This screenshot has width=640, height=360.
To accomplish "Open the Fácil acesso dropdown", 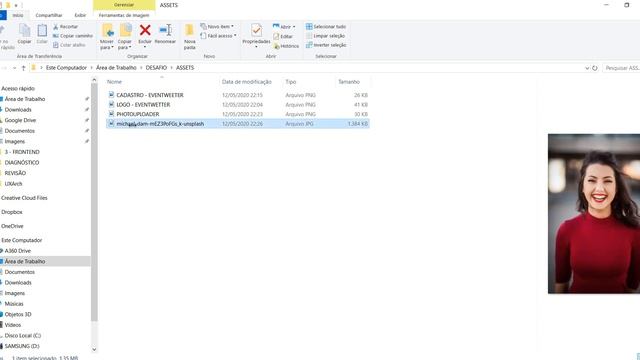I will (218, 36).
